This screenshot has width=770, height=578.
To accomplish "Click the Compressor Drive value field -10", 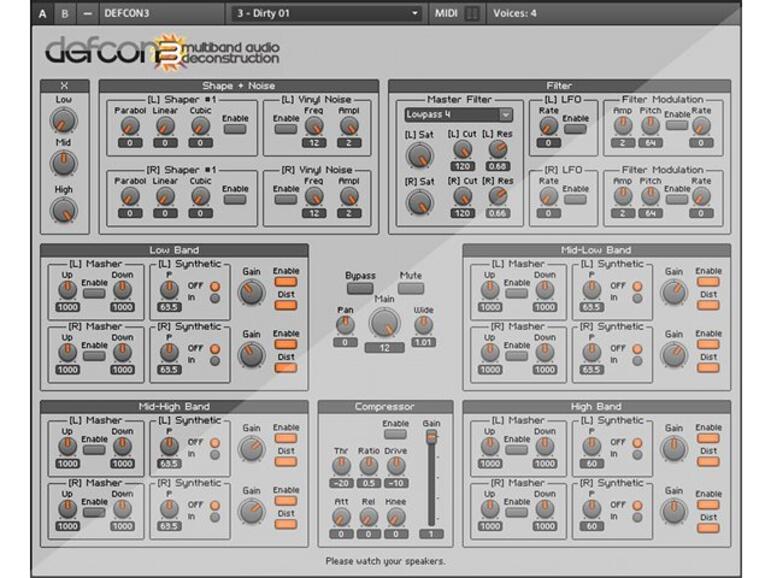I will click(x=396, y=483).
